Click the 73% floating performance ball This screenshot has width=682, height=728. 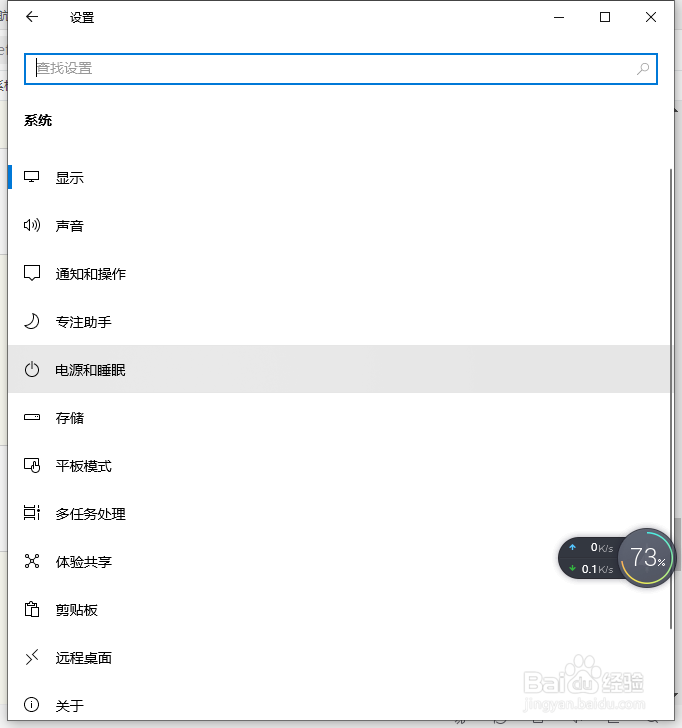[647, 557]
